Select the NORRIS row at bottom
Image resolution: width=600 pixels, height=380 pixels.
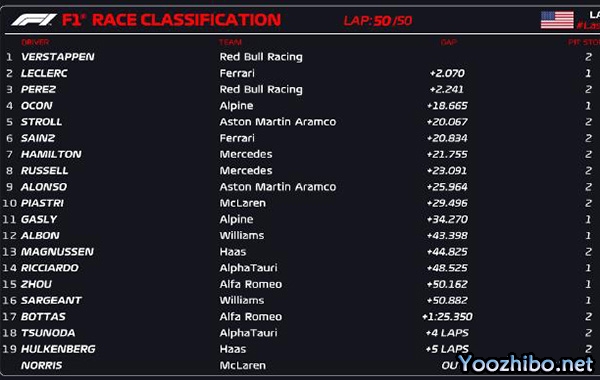tap(300, 365)
